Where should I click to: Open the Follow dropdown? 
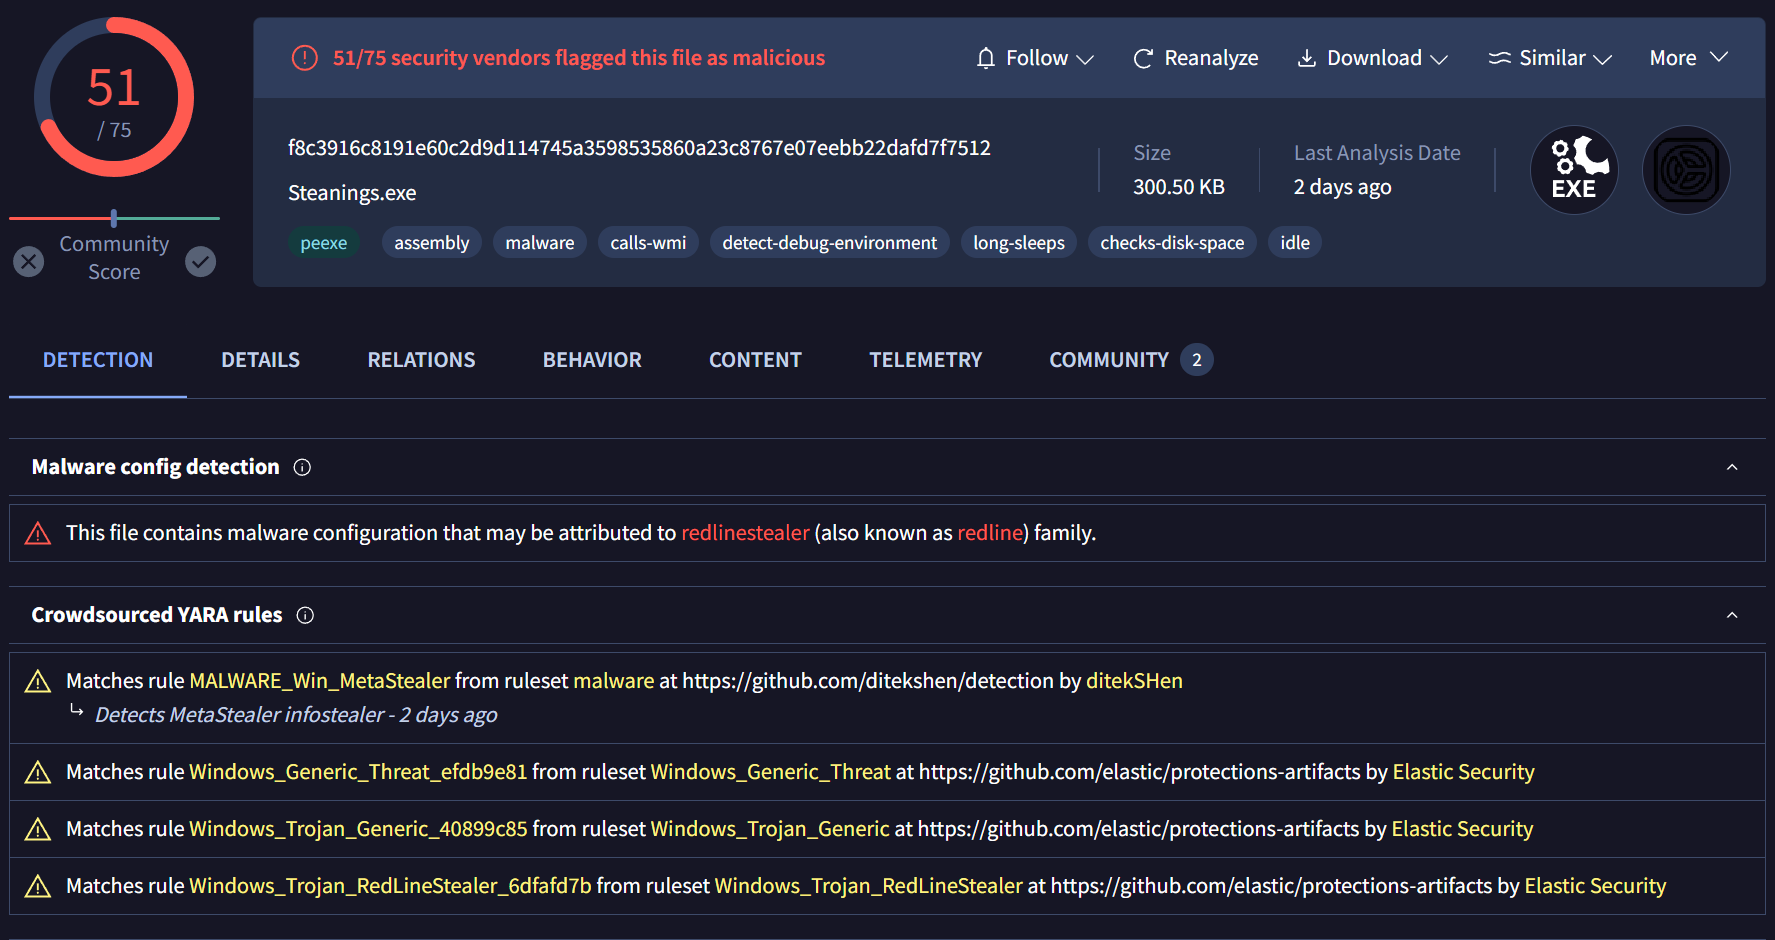(1035, 58)
